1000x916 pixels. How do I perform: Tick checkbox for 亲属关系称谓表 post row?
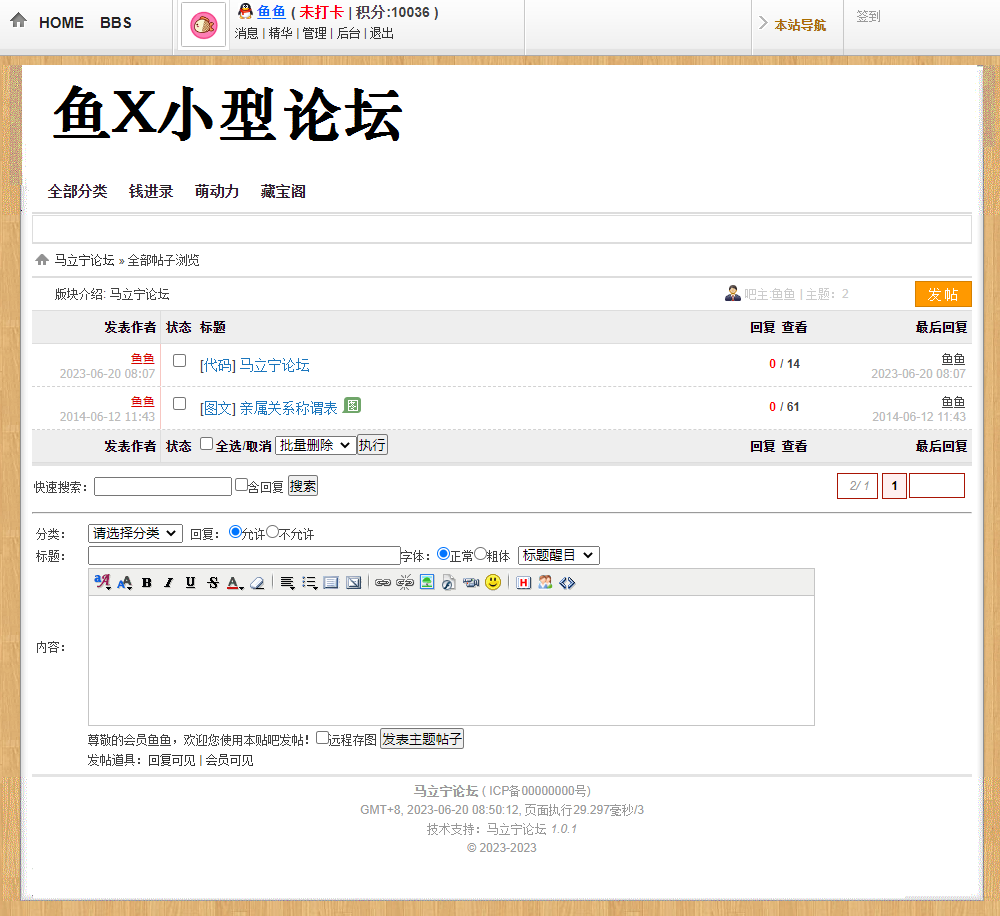click(180, 404)
